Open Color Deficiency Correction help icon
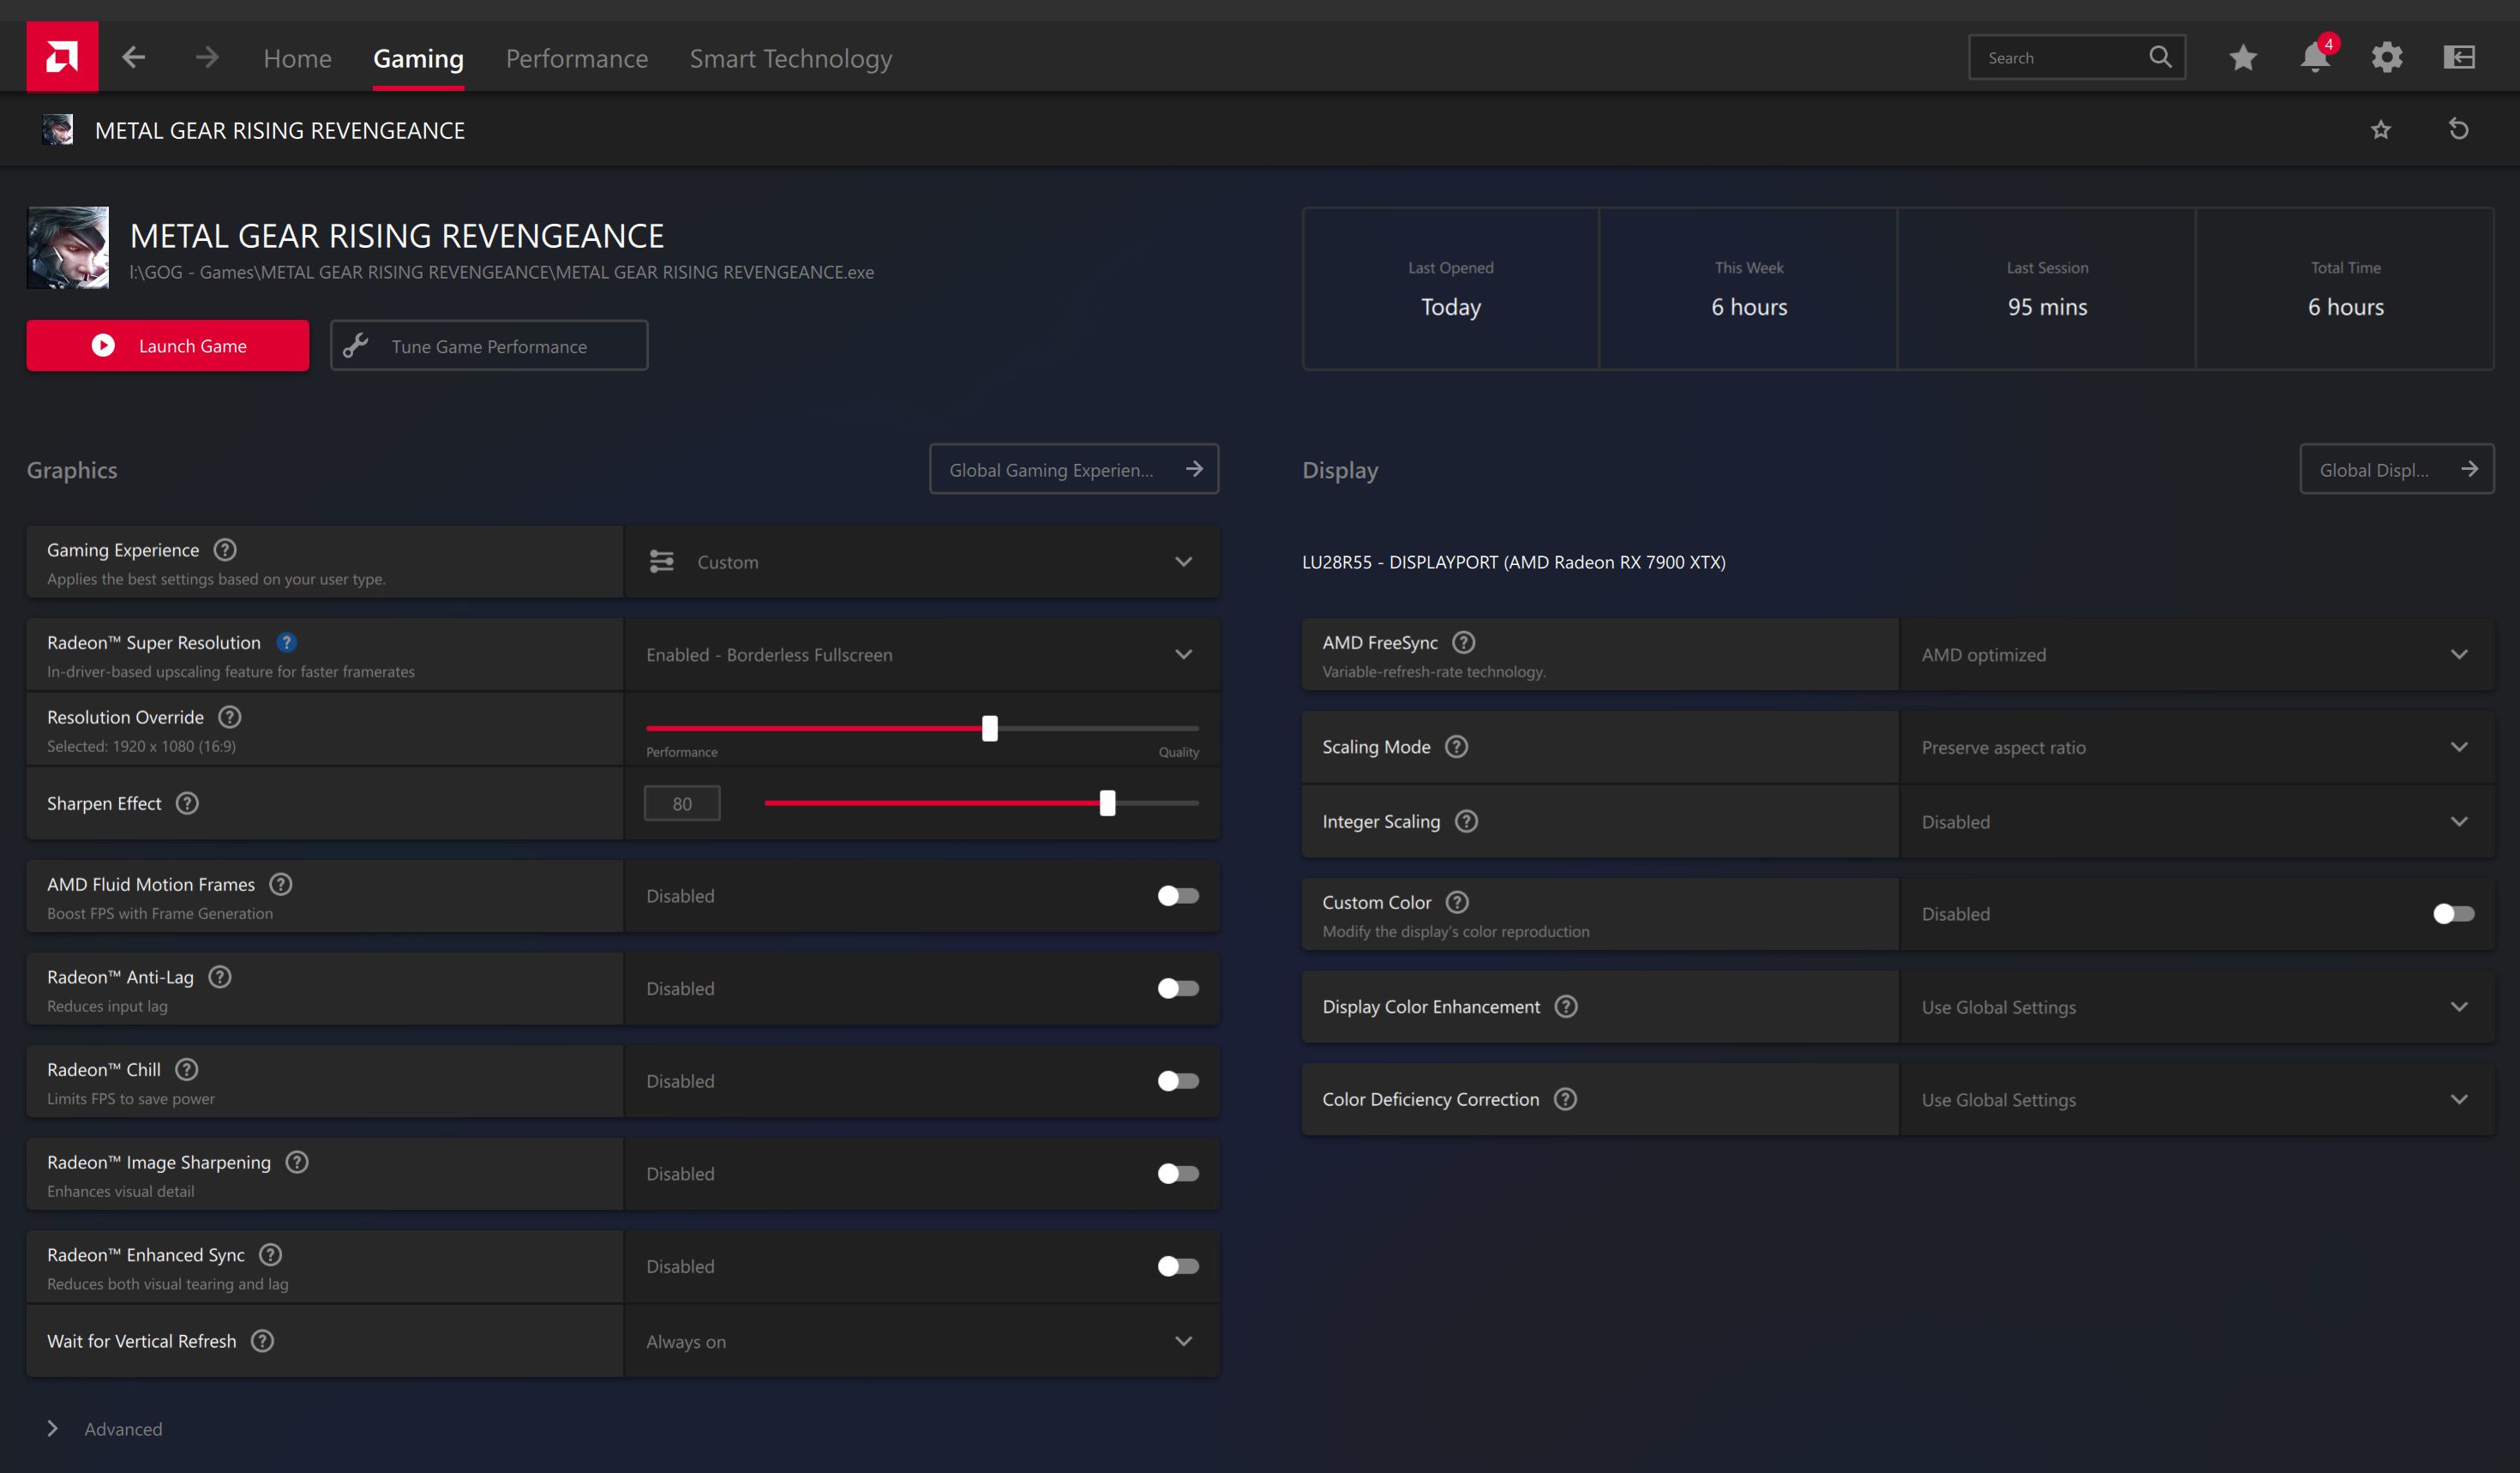2520x1473 pixels. 1565,1099
